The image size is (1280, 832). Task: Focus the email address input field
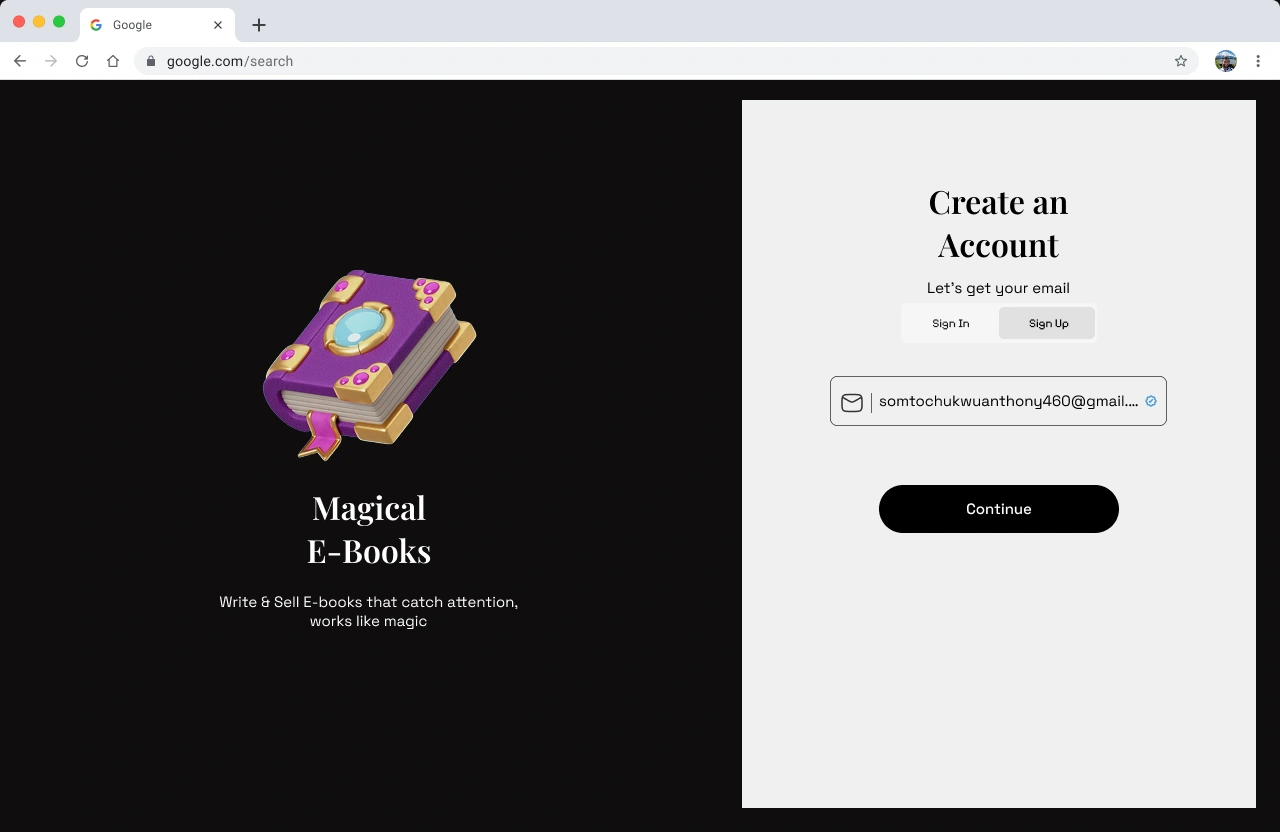[x=998, y=401]
